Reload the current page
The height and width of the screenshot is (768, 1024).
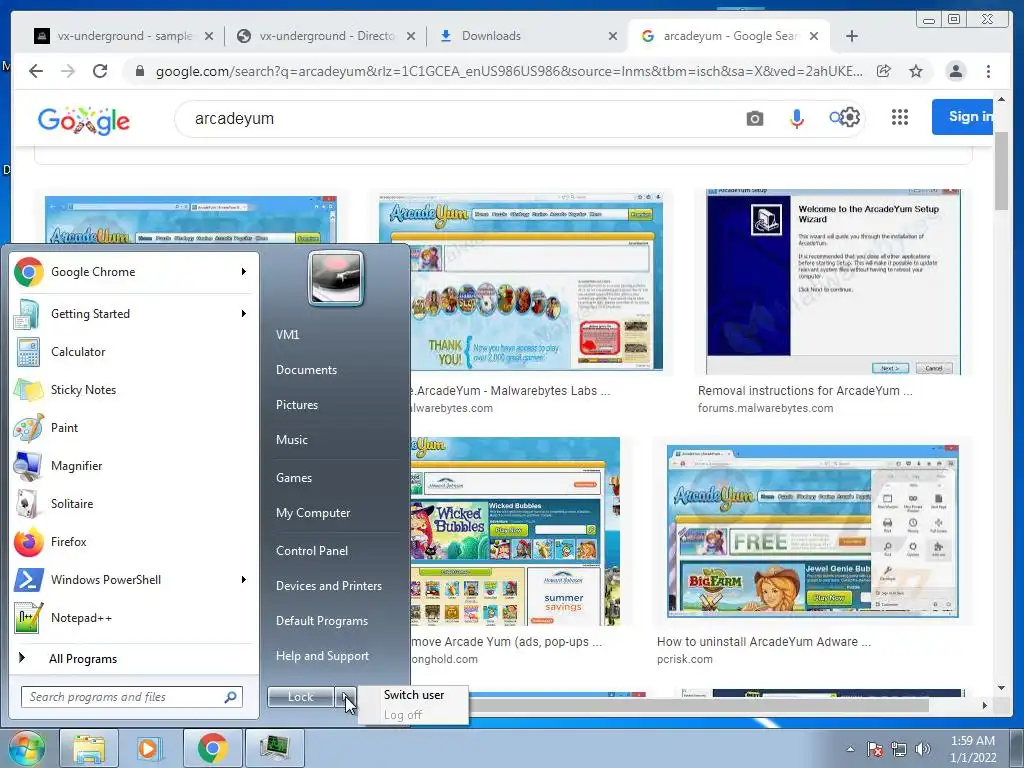[x=100, y=71]
